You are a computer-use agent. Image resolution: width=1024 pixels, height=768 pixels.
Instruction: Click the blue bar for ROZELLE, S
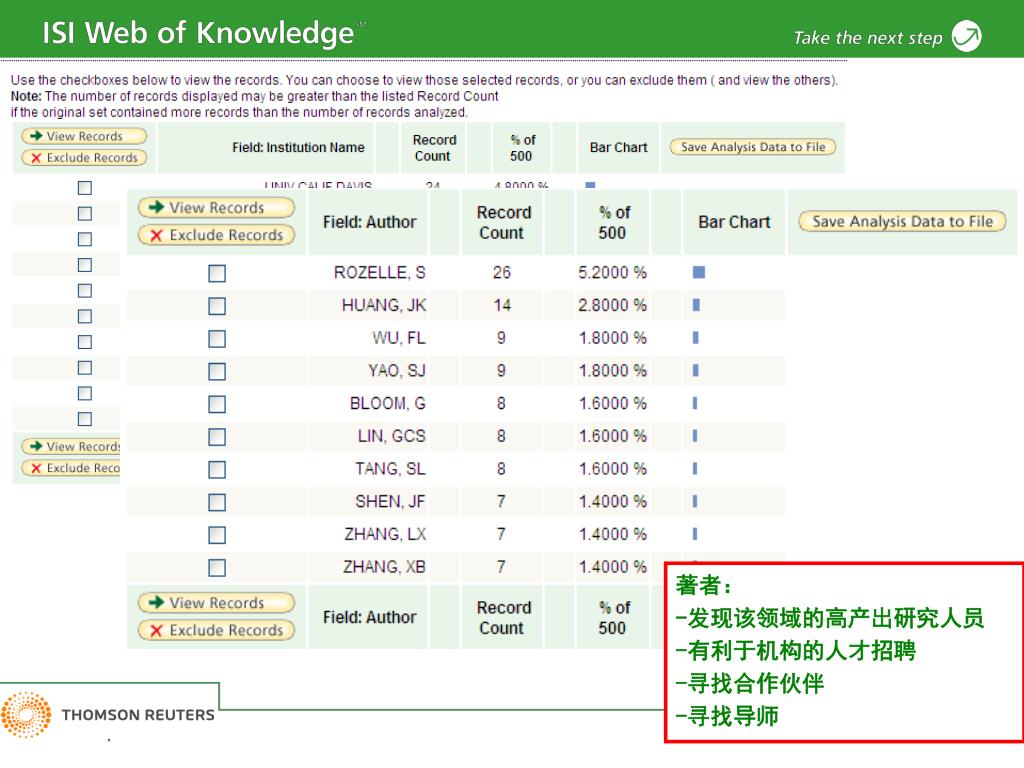tap(699, 272)
